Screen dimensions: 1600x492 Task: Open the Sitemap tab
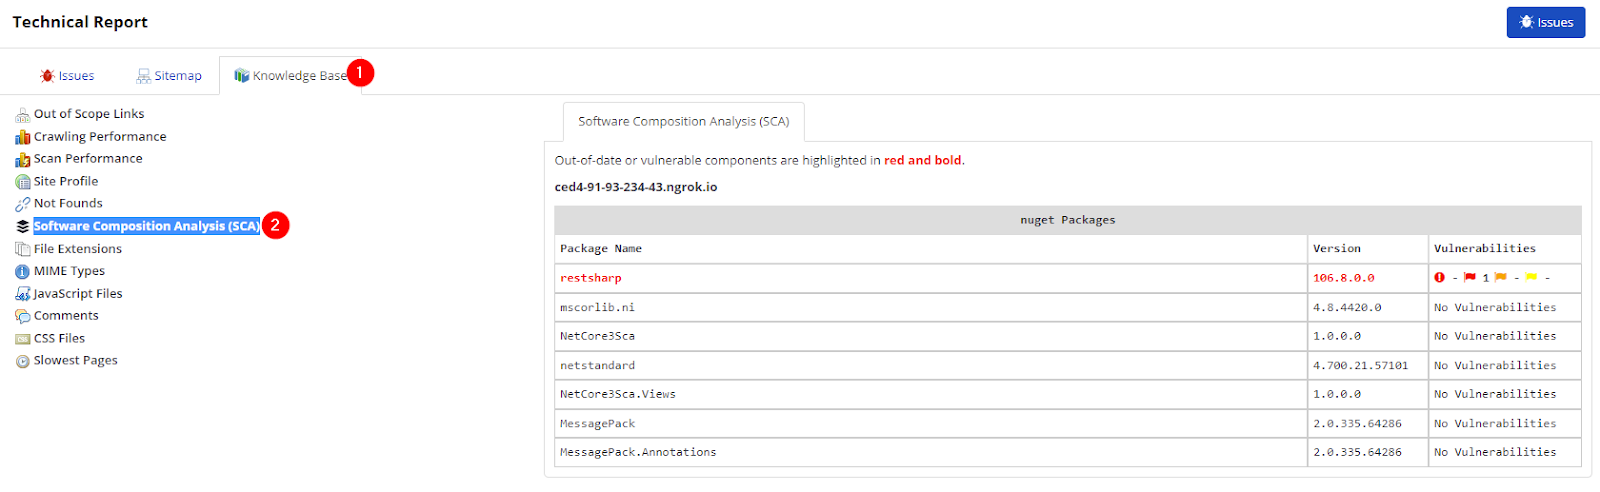pos(169,76)
